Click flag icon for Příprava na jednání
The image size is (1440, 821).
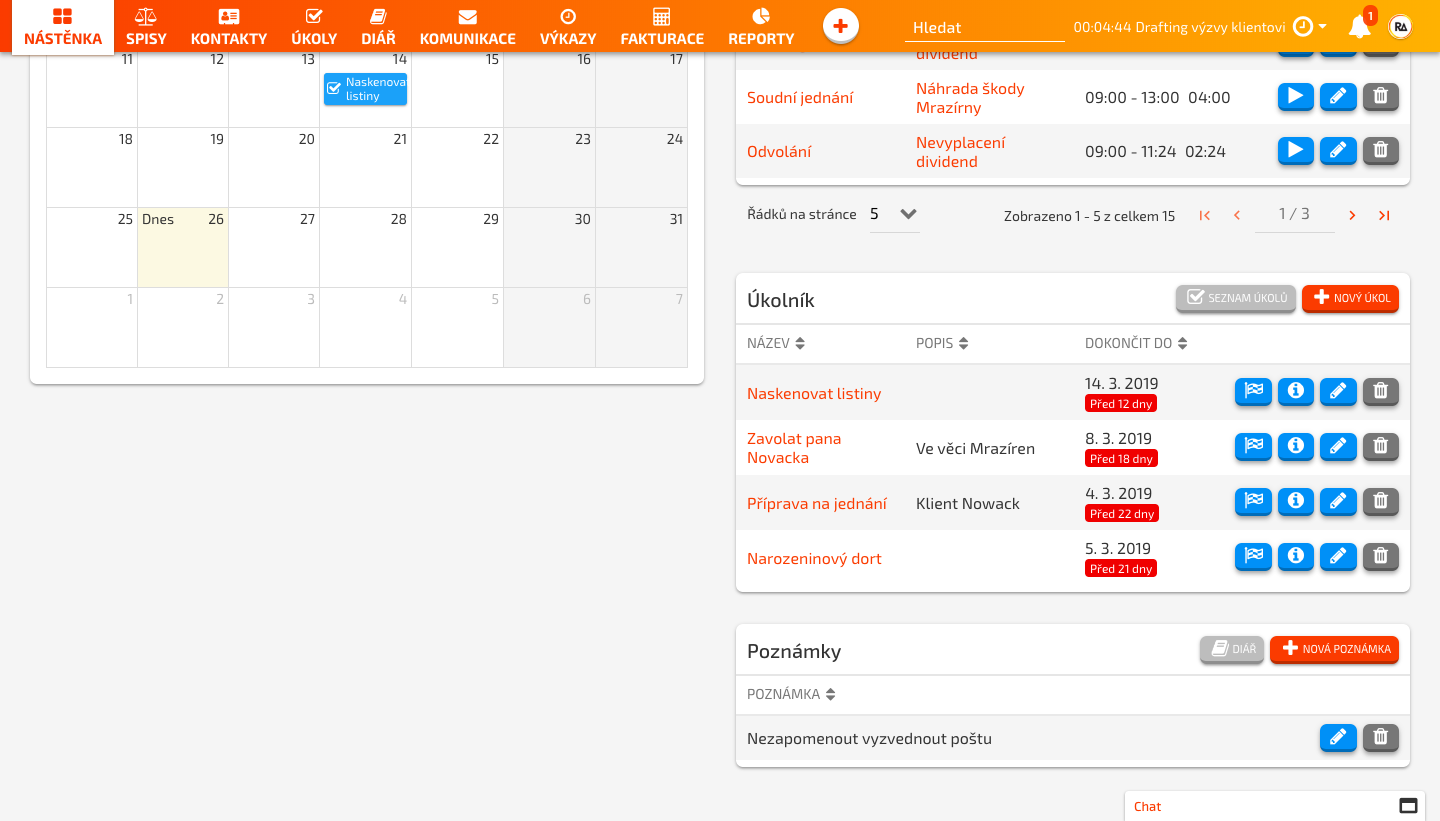point(1254,502)
